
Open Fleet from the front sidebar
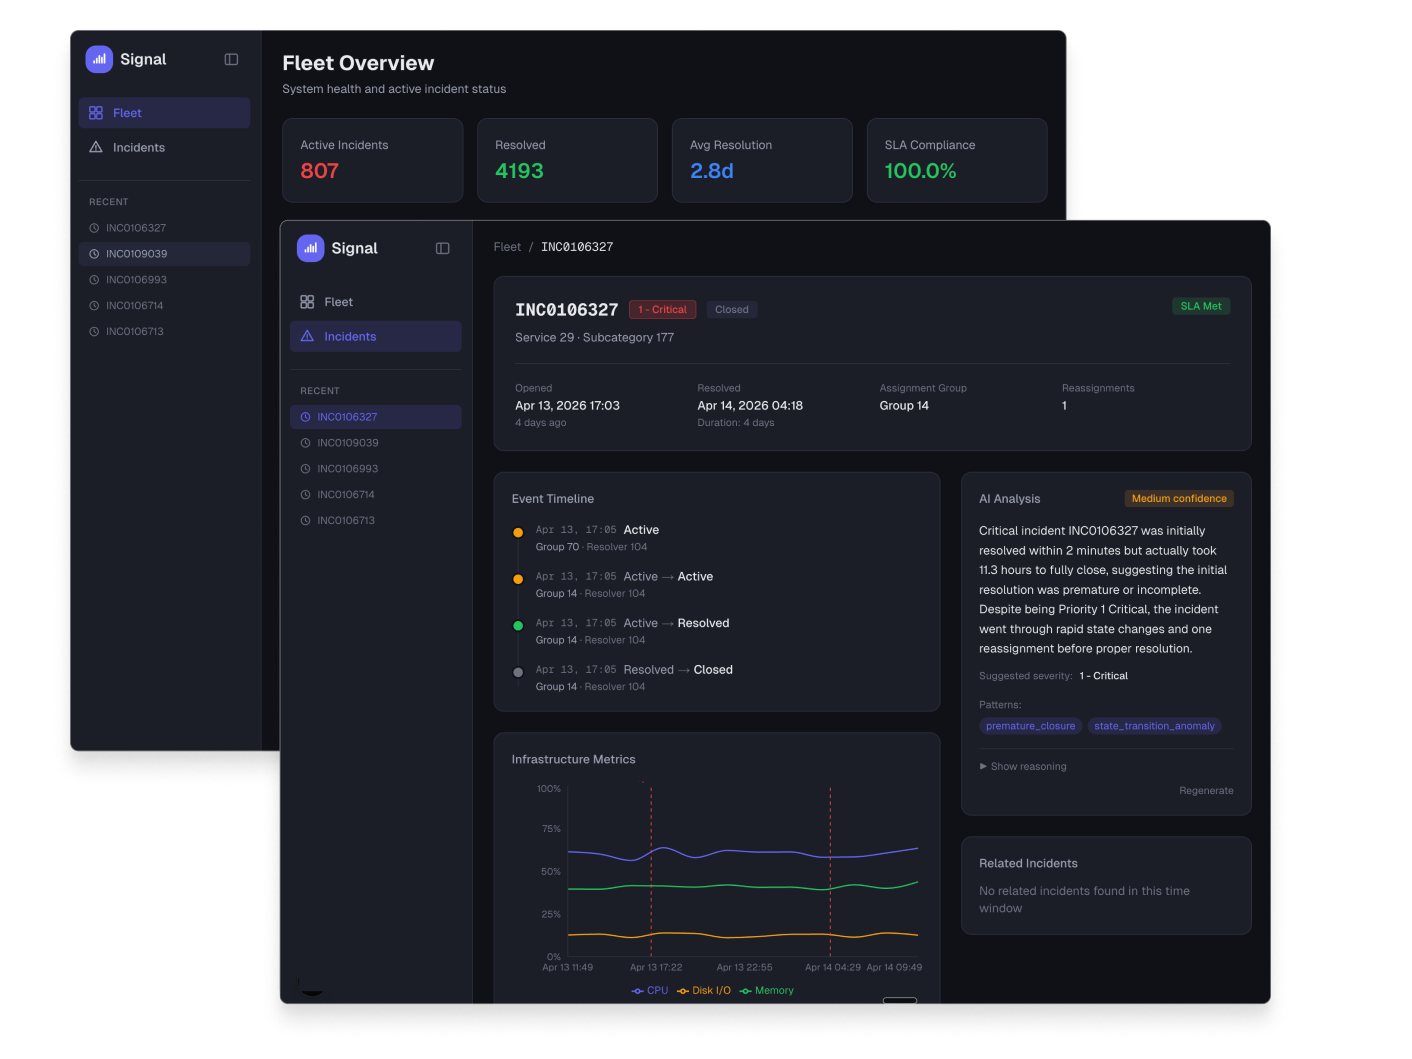338,302
